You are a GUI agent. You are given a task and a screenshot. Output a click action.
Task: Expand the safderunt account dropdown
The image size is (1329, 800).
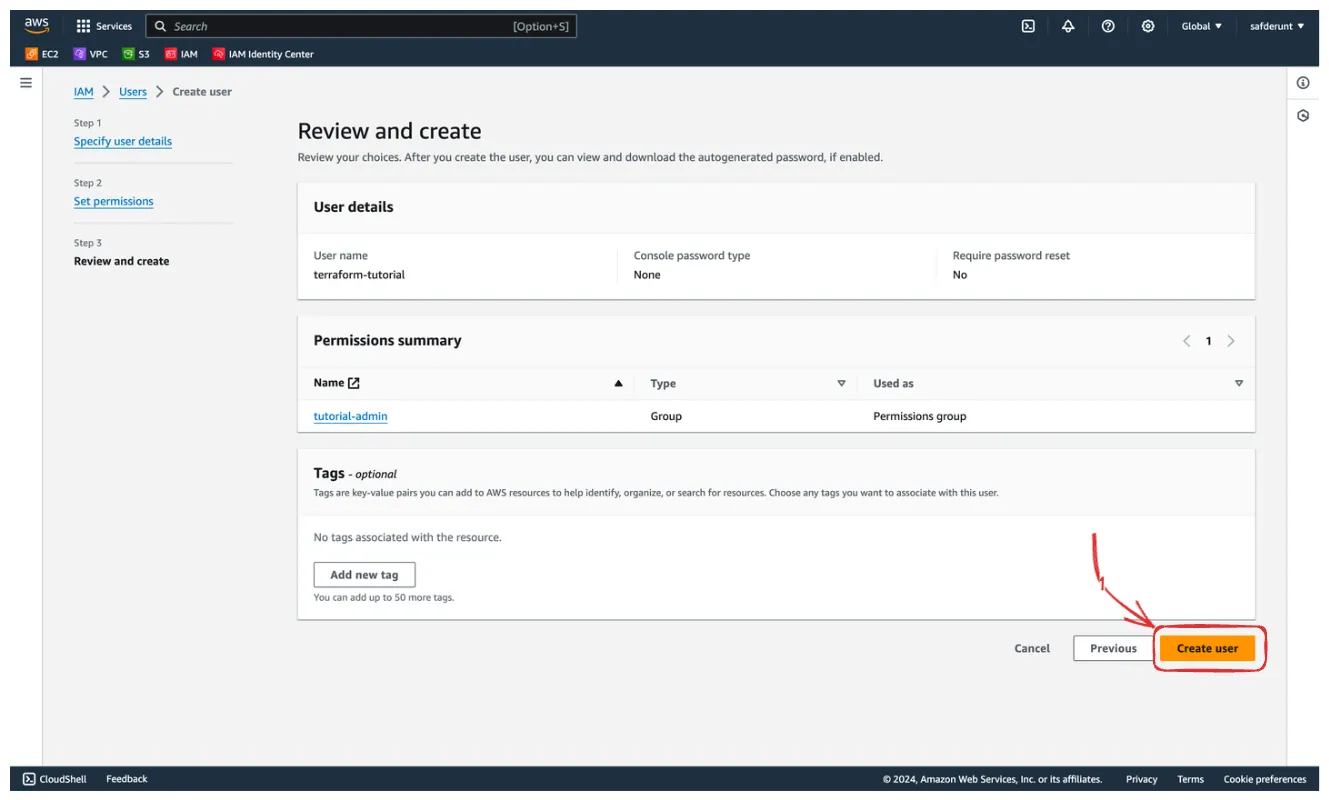(1277, 26)
